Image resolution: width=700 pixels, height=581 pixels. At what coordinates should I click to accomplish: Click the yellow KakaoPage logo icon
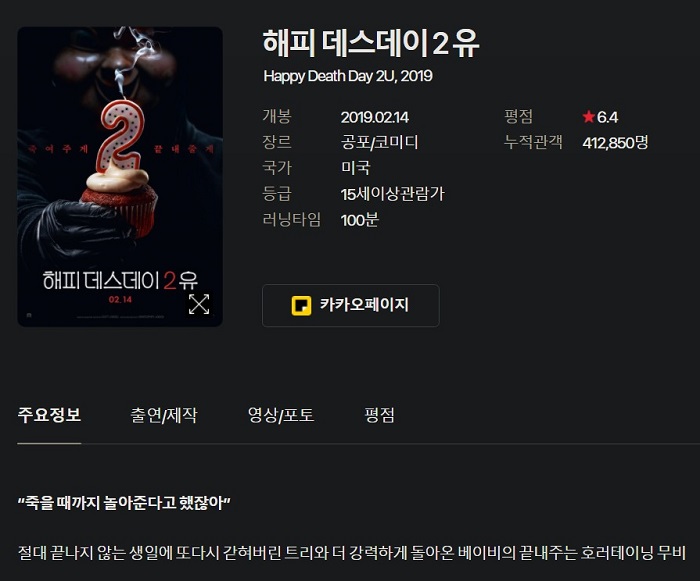pos(301,305)
